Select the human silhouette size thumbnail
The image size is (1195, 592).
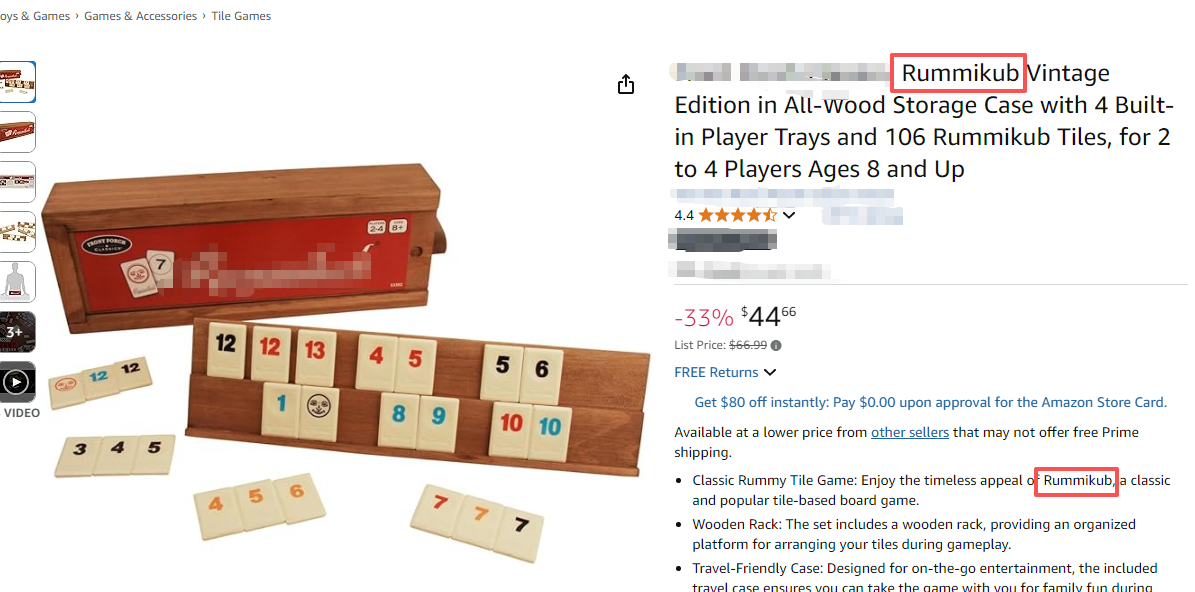(17, 281)
